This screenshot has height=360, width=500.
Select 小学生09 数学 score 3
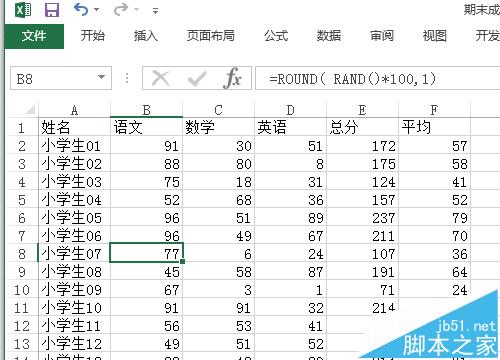click(218, 290)
